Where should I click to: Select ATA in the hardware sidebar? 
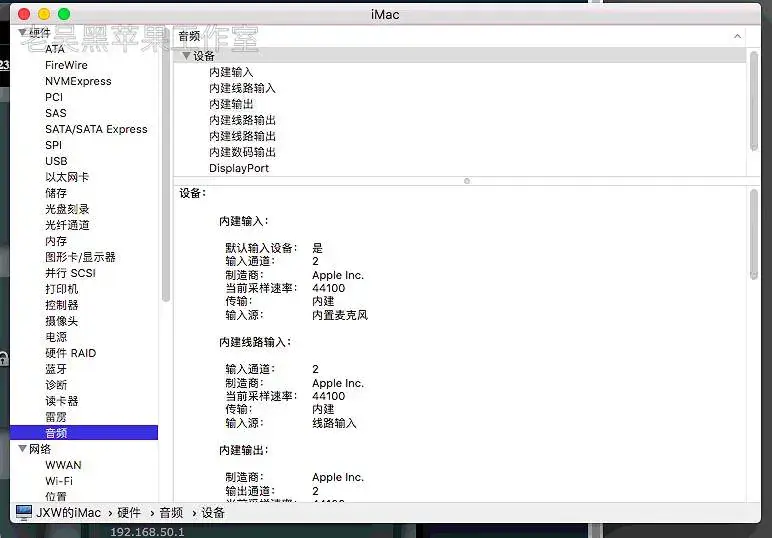coord(55,49)
